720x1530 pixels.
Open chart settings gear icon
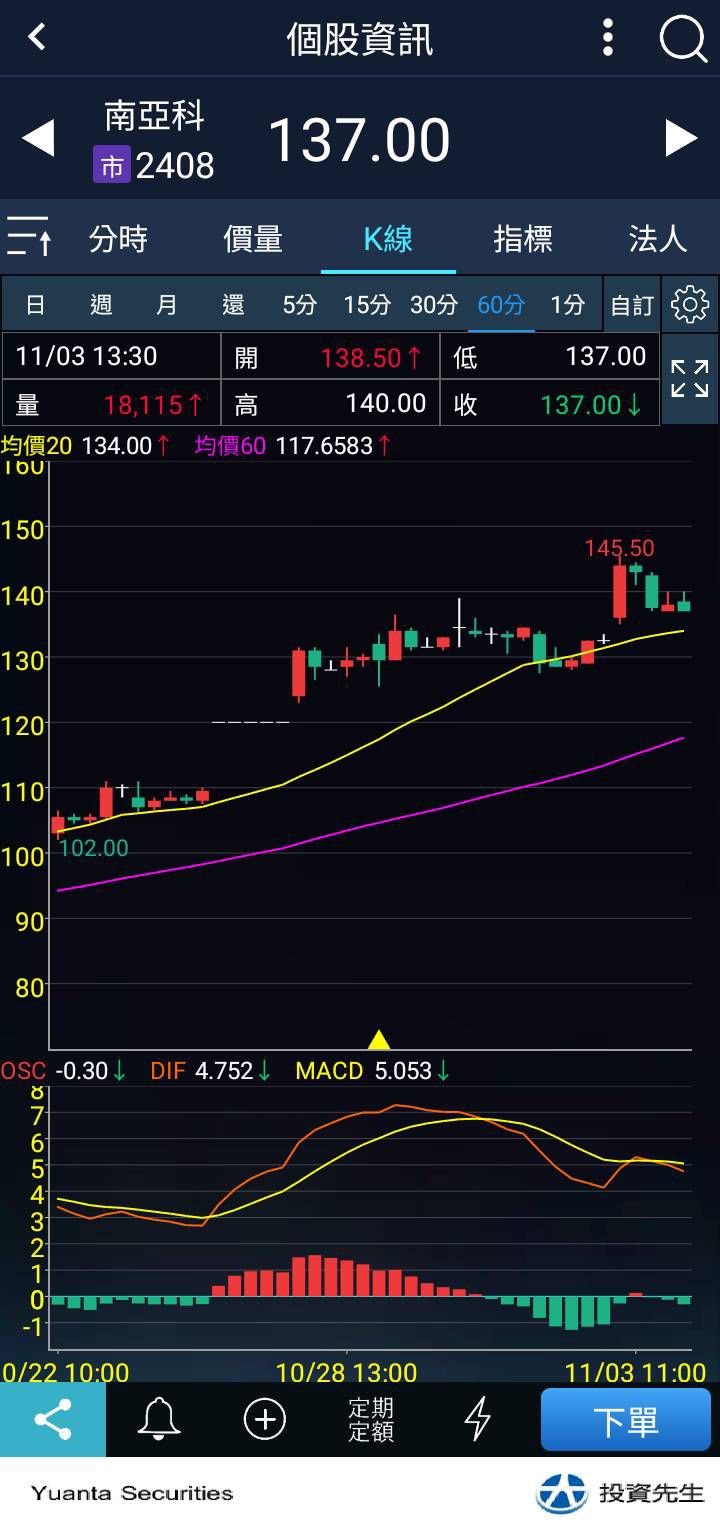click(x=690, y=304)
